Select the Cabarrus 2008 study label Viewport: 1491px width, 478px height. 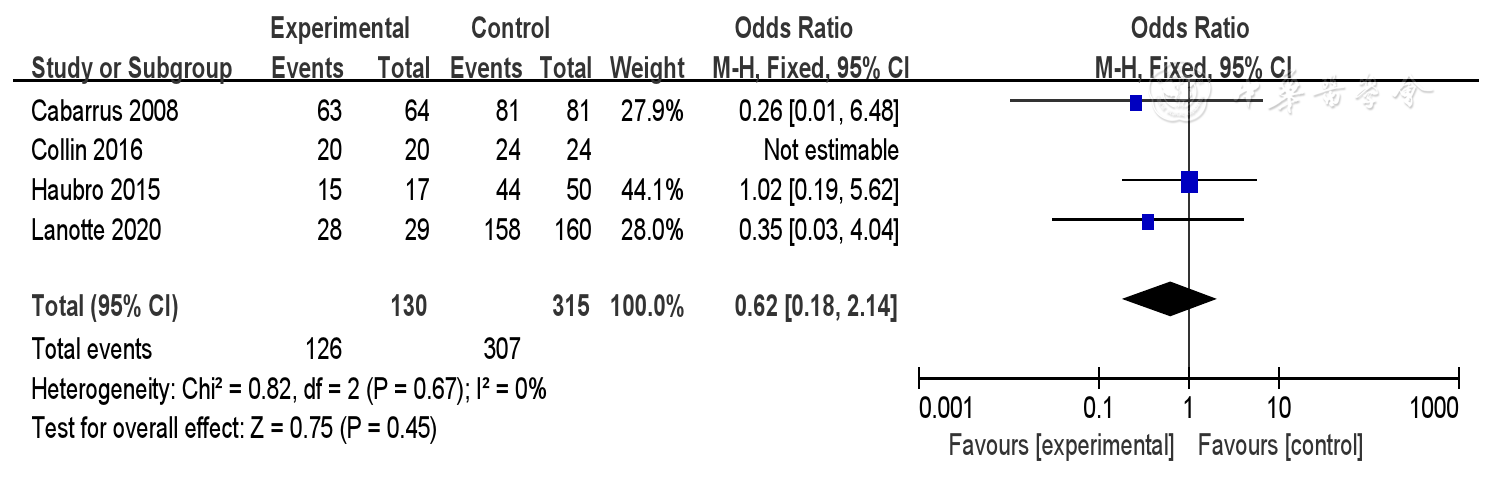pos(105,110)
